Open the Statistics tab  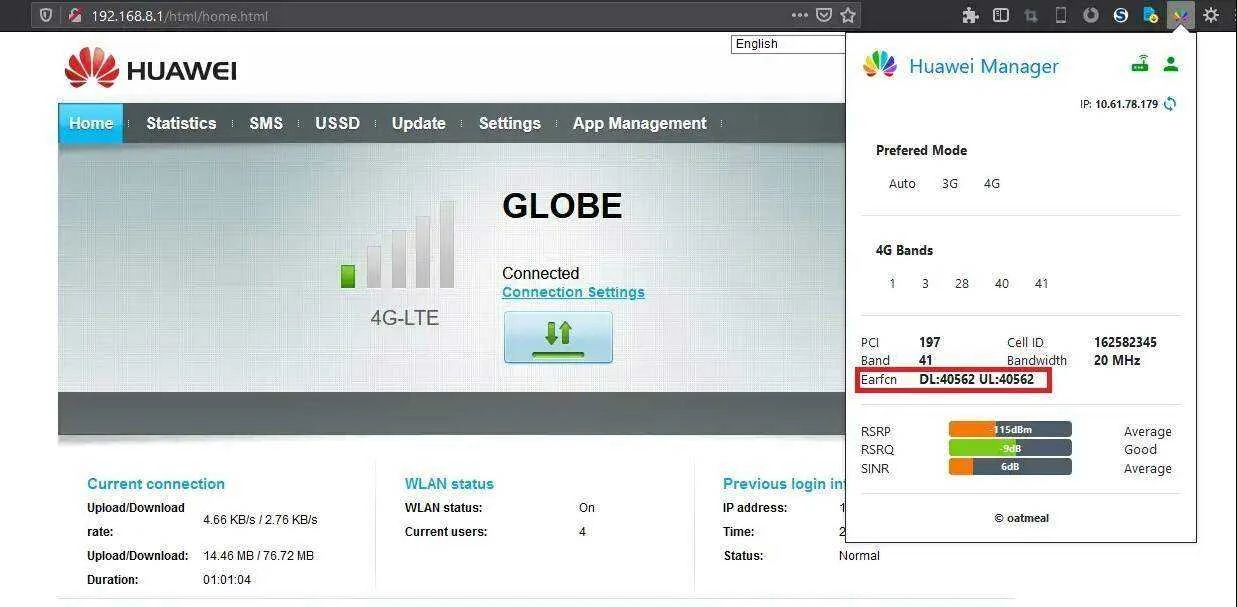click(x=181, y=123)
